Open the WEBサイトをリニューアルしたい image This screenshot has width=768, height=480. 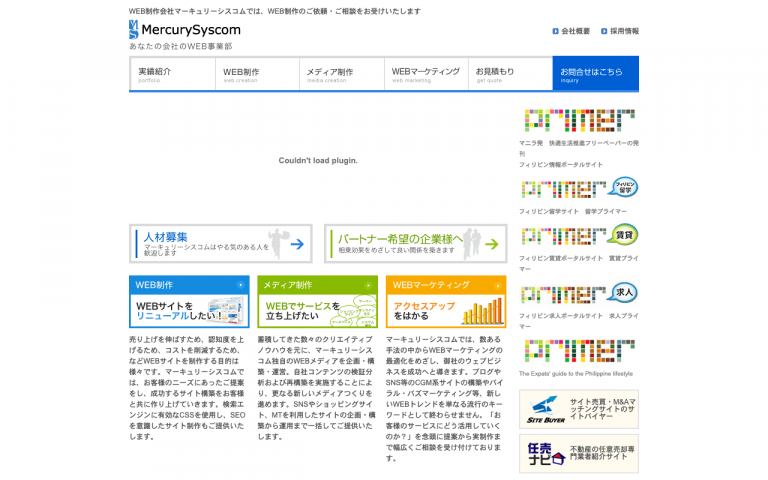click(189, 311)
